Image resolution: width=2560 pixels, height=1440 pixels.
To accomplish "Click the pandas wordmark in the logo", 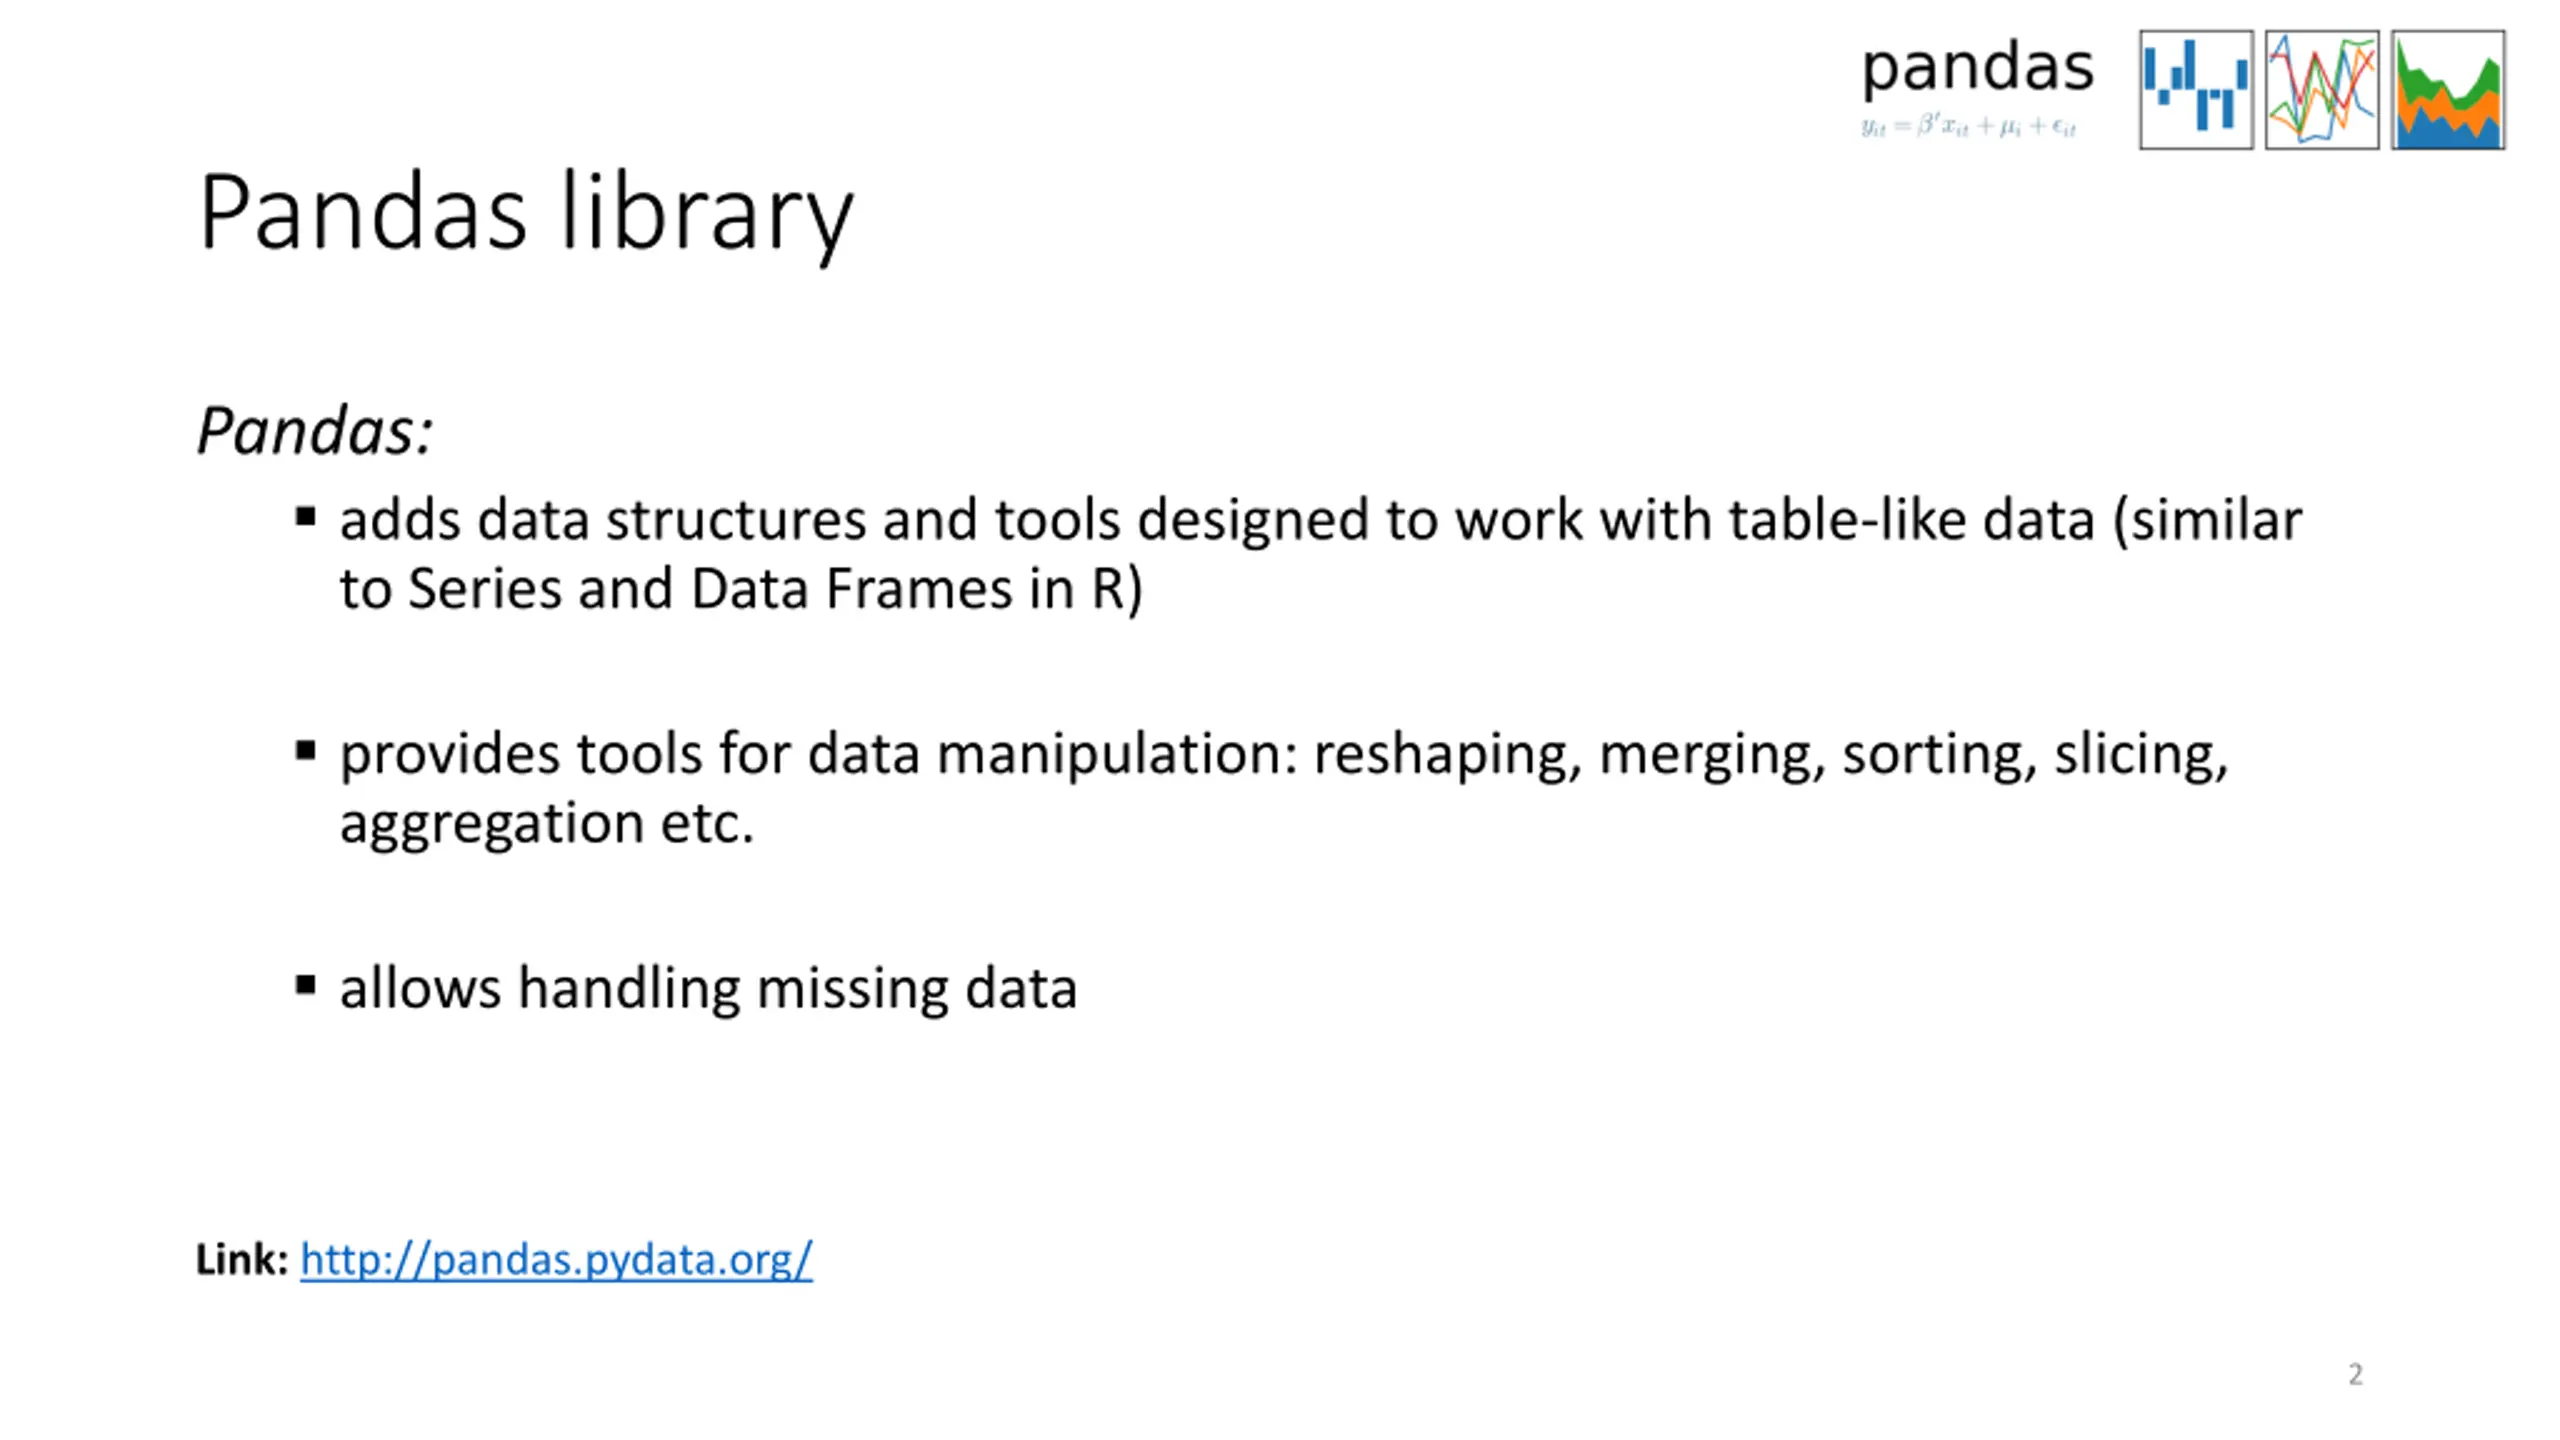I will (x=1977, y=70).
